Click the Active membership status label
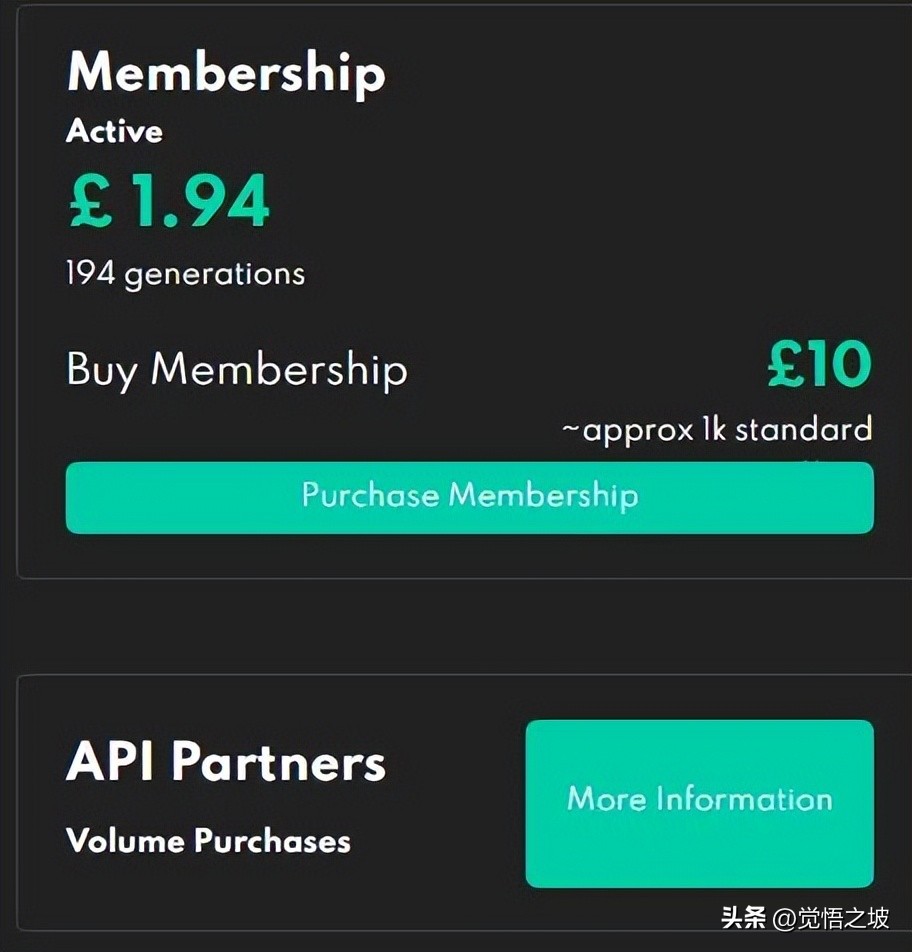 (x=114, y=131)
